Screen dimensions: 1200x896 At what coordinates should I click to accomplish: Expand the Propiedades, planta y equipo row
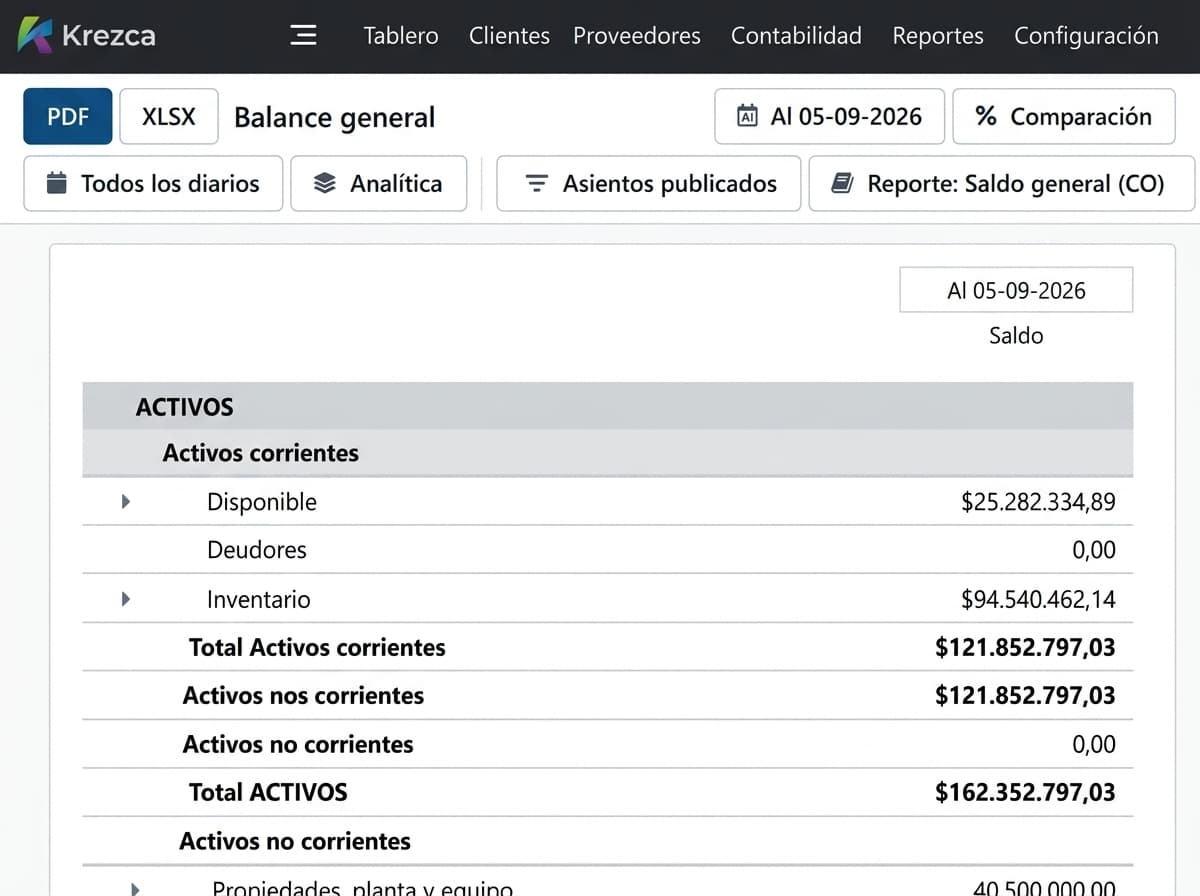click(136, 888)
